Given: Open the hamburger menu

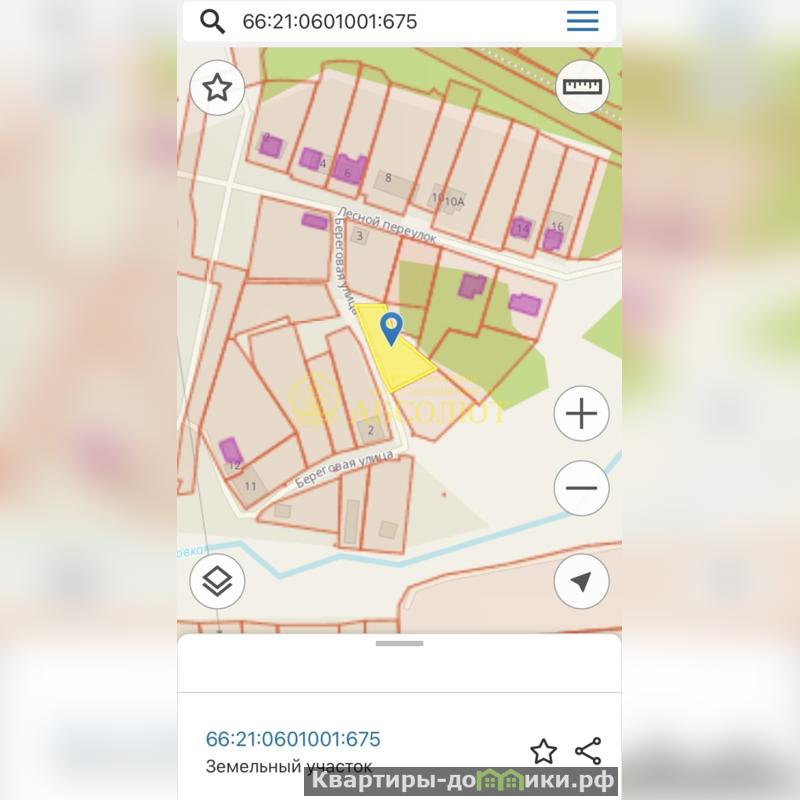Looking at the screenshot, I should pyautogui.click(x=582, y=21).
